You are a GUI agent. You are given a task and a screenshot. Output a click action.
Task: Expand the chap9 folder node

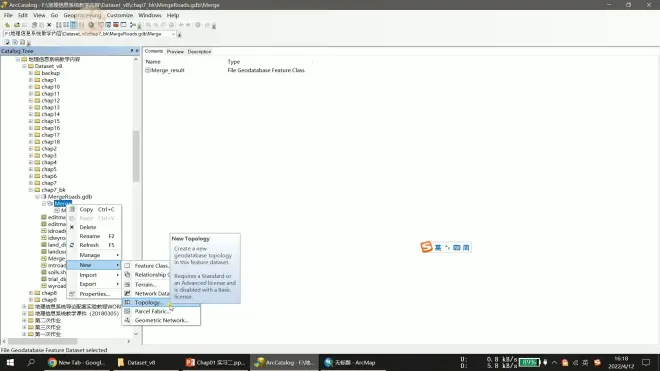tap(31, 300)
